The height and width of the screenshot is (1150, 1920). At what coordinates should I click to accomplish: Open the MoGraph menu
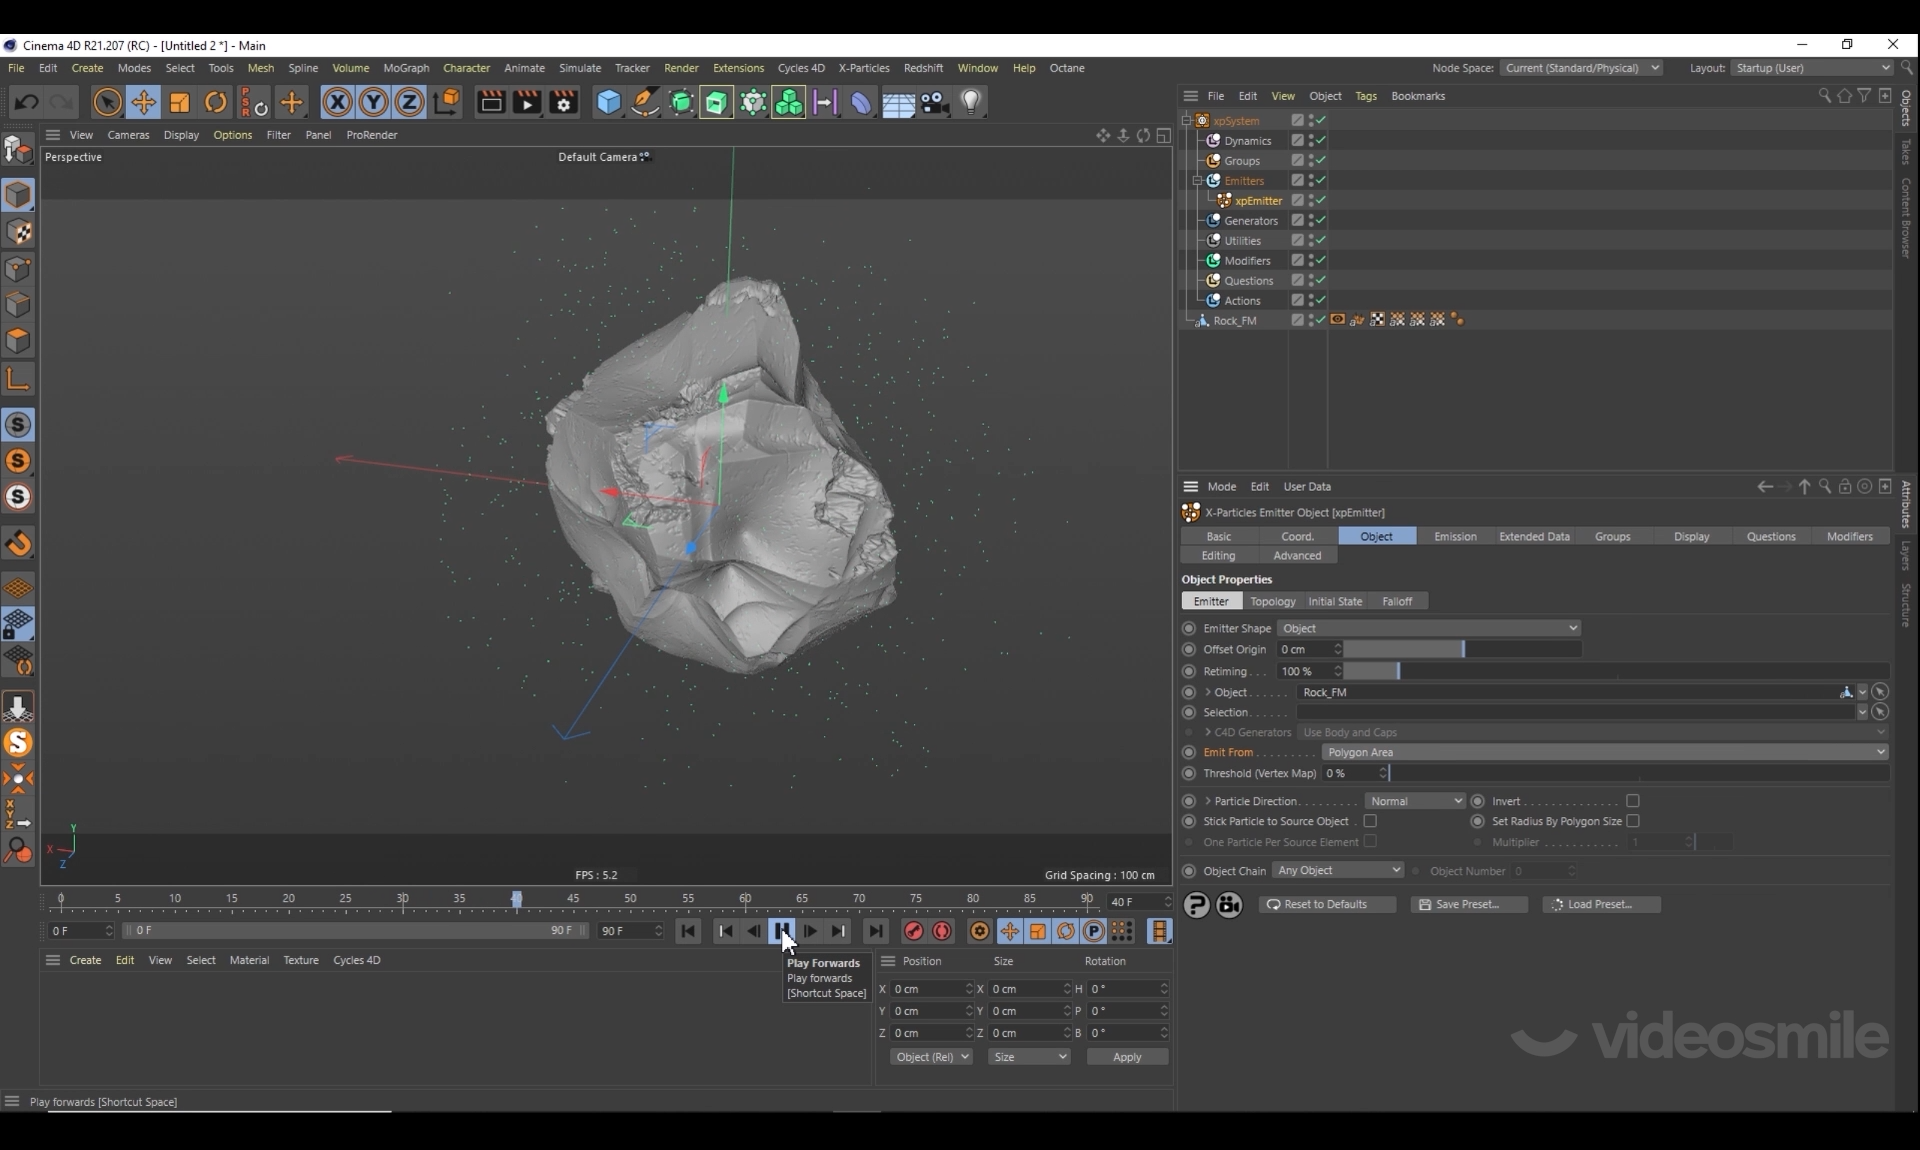coord(406,68)
